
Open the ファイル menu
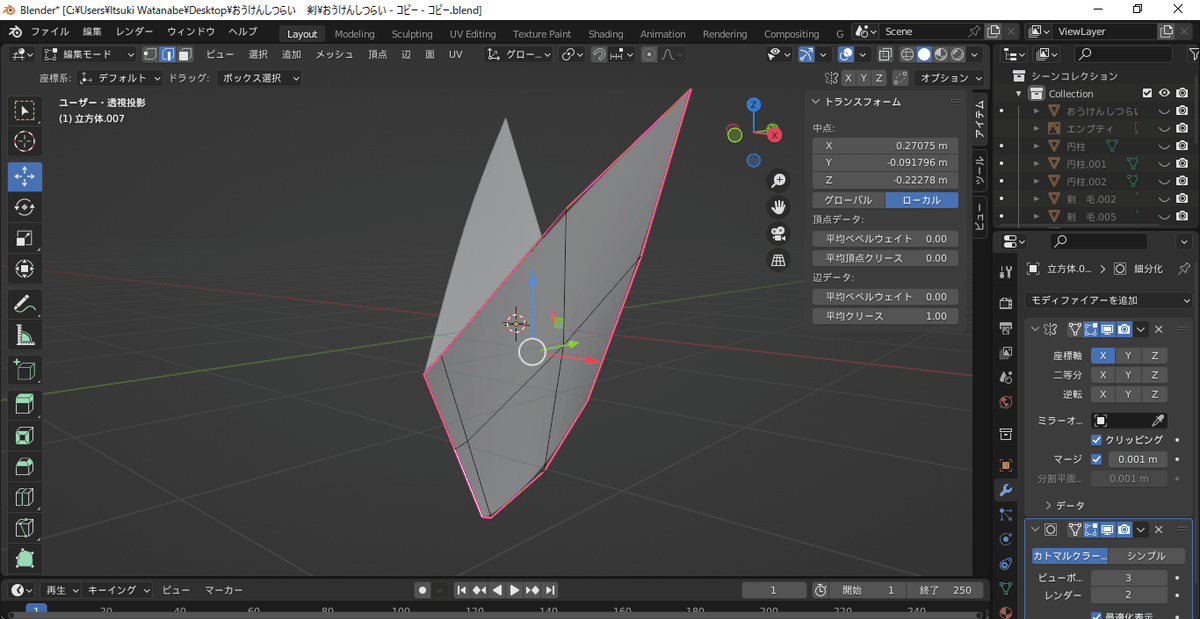50,32
